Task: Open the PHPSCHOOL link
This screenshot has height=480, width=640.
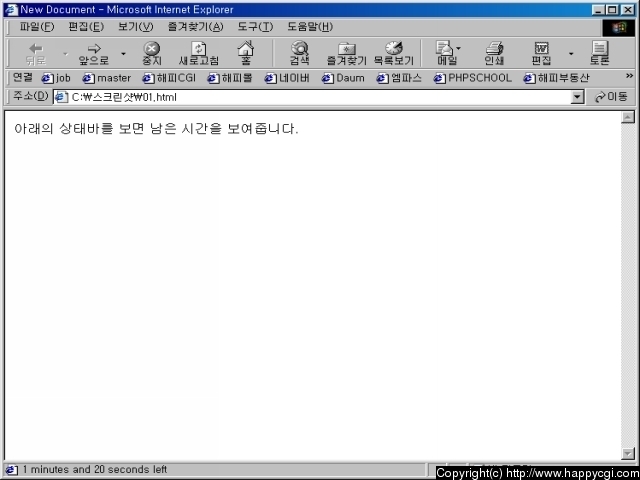Action: (472, 78)
